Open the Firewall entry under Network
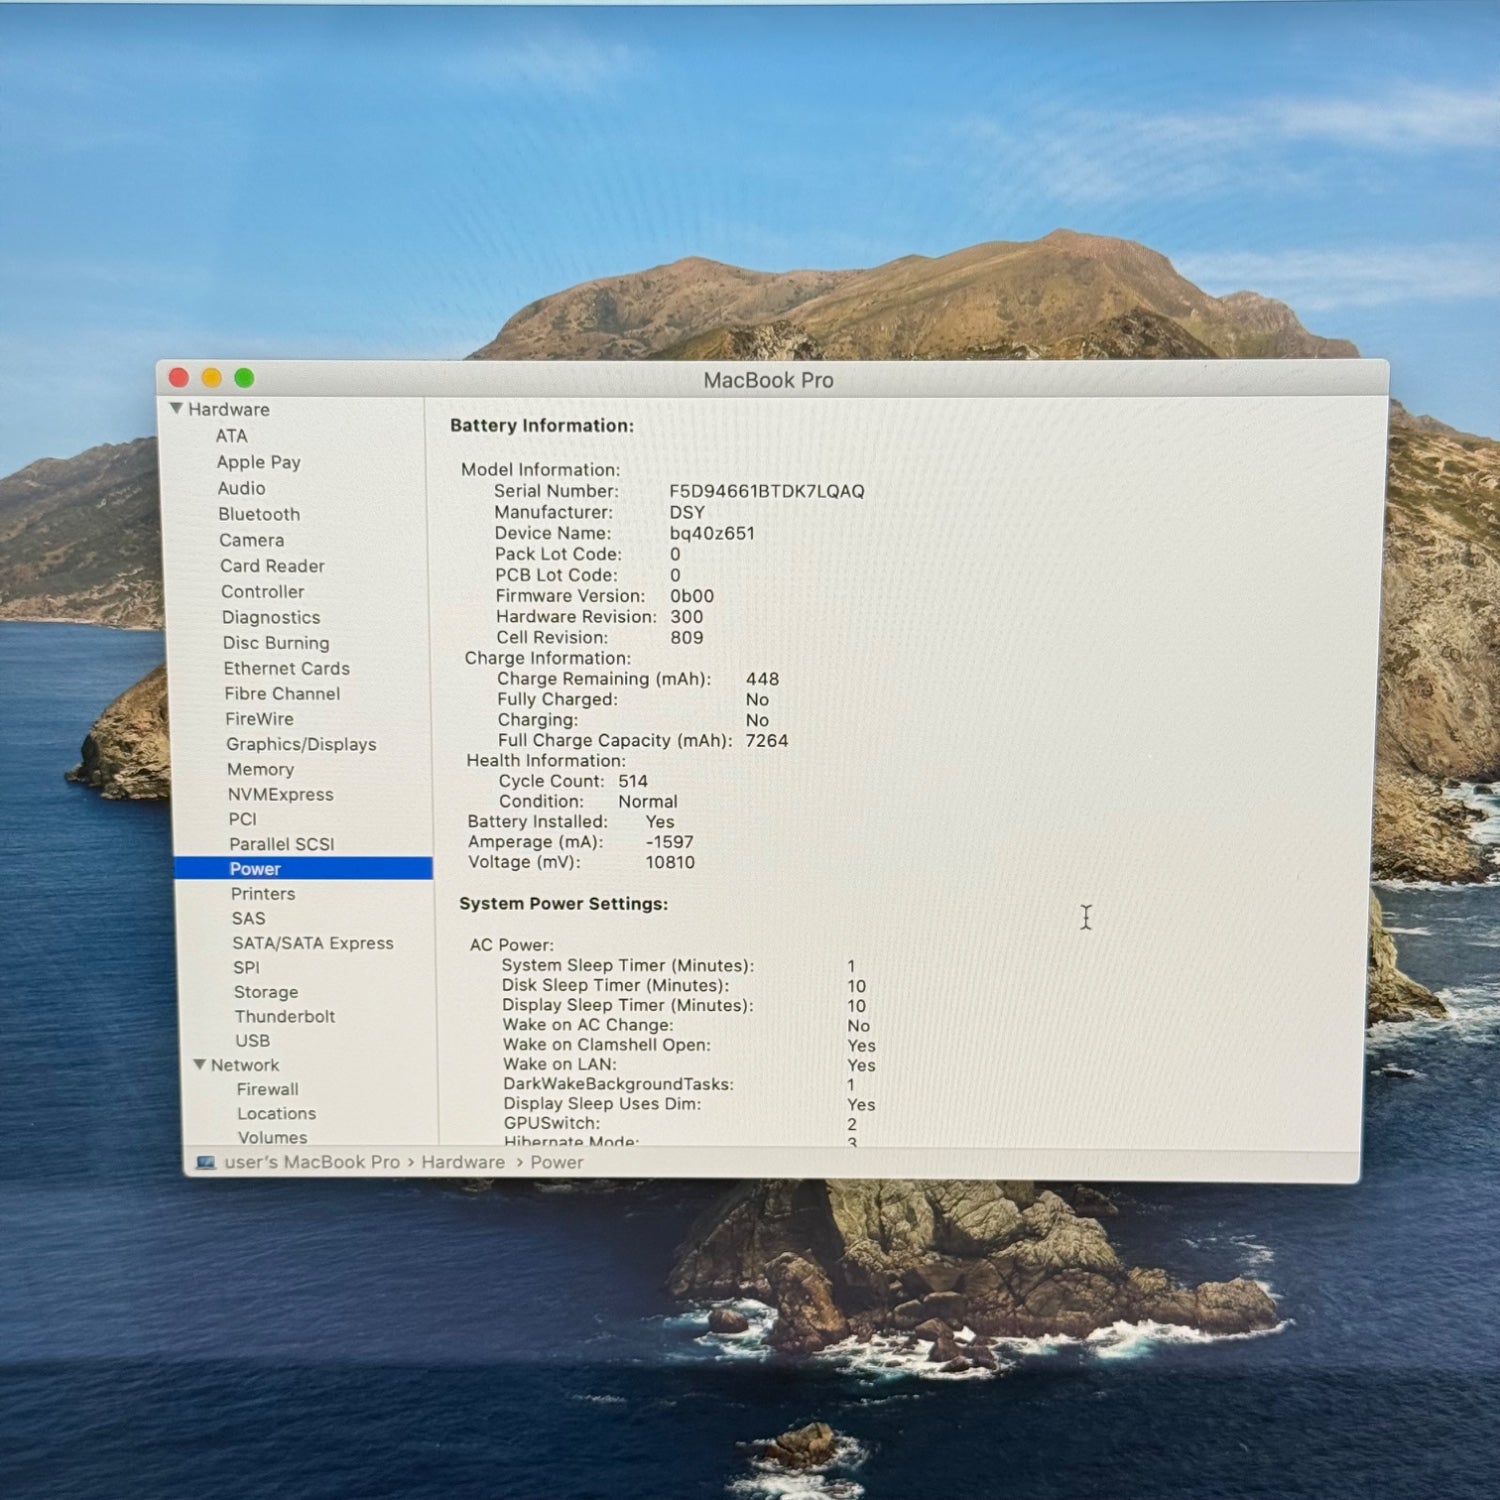Screen dimensions: 1500x1500 tap(267, 1089)
